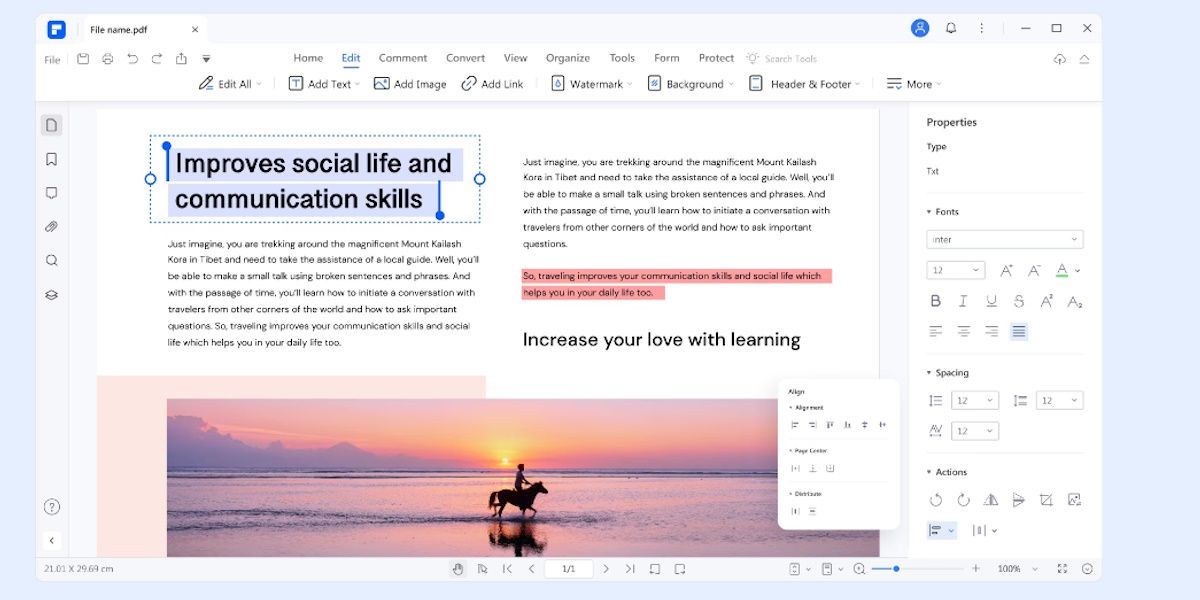This screenshot has height=600, width=1200.
Task: Click the crop icon in the Actions section
Action: click(1048, 500)
